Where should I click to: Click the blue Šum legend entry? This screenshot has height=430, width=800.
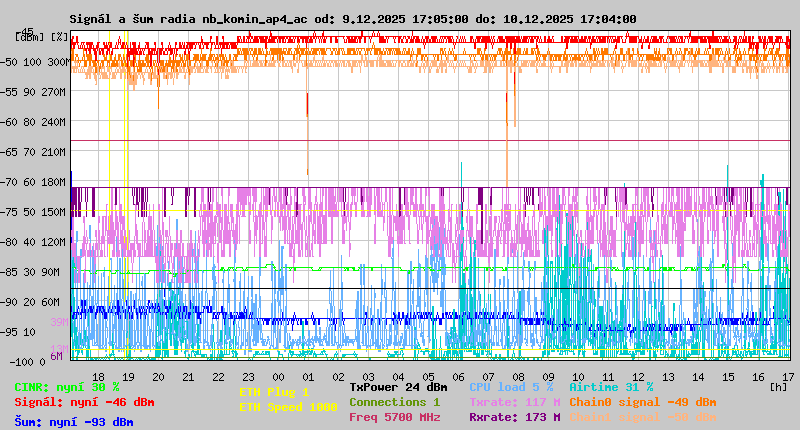[74, 421]
